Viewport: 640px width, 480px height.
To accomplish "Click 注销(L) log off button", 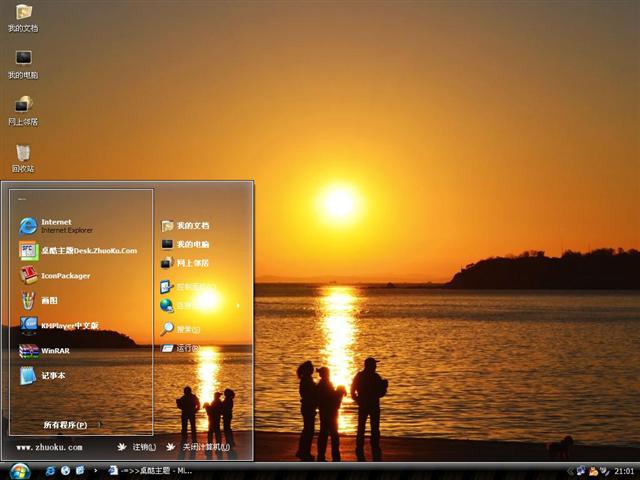I will click(x=138, y=447).
